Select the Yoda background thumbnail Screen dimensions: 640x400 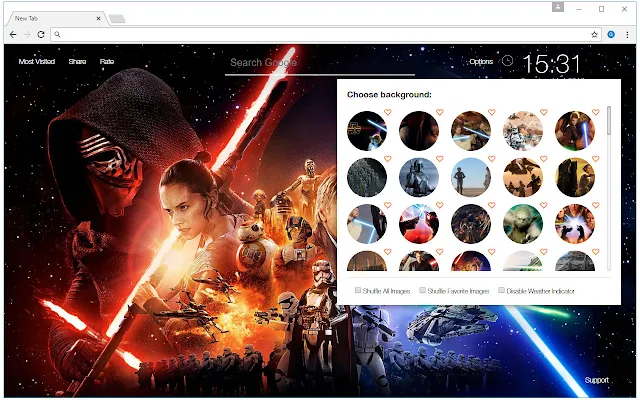pyautogui.click(x=523, y=224)
